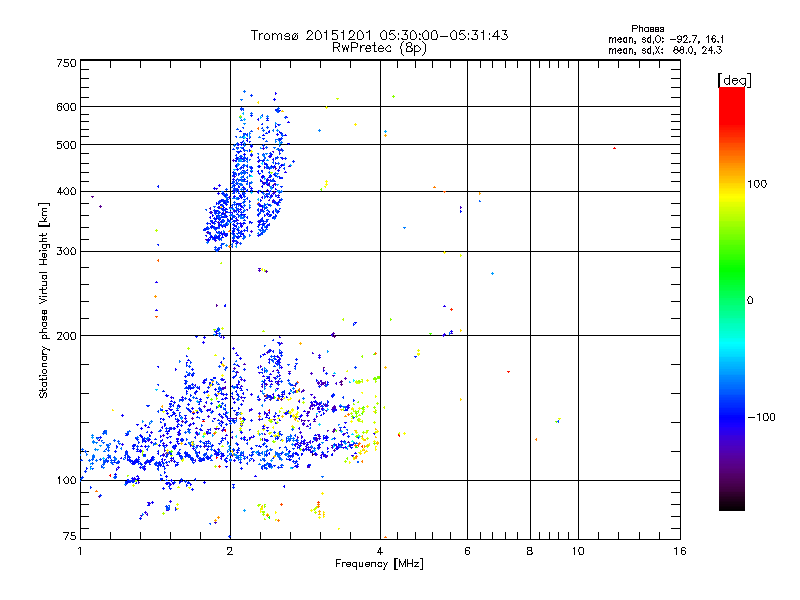Click the 'Phases' heading at top right
Viewport: 800px width, 600px height.
pyautogui.click(x=647, y=29)
